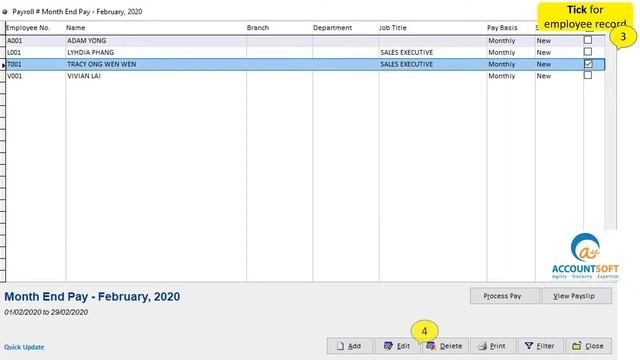Select employee number A001
Viewport: 640px width, 360px height.
(x=15, y=41)
